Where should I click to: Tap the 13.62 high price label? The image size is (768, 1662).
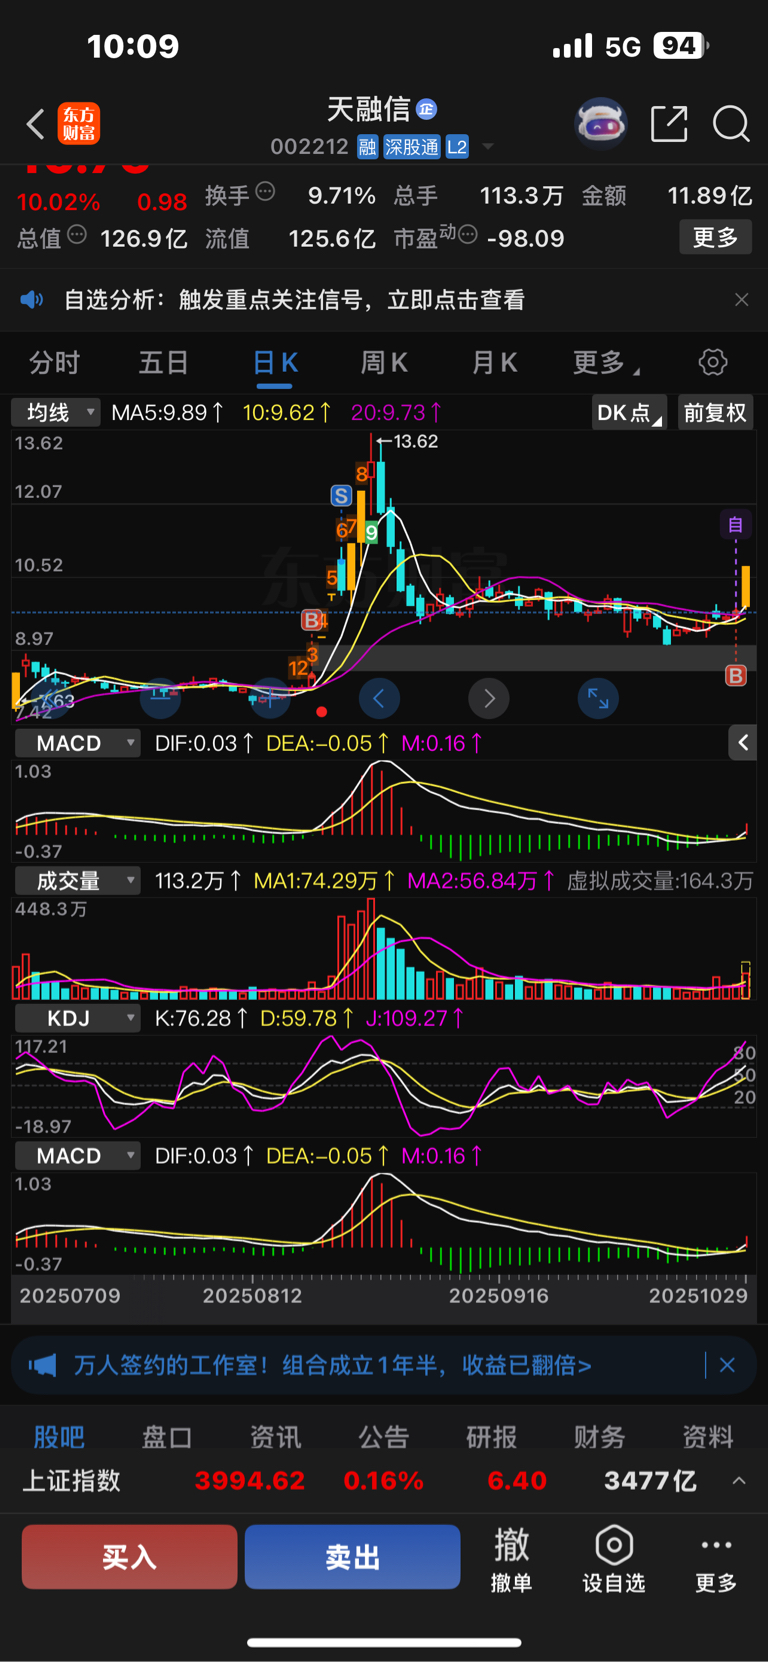tap(416, 441)
